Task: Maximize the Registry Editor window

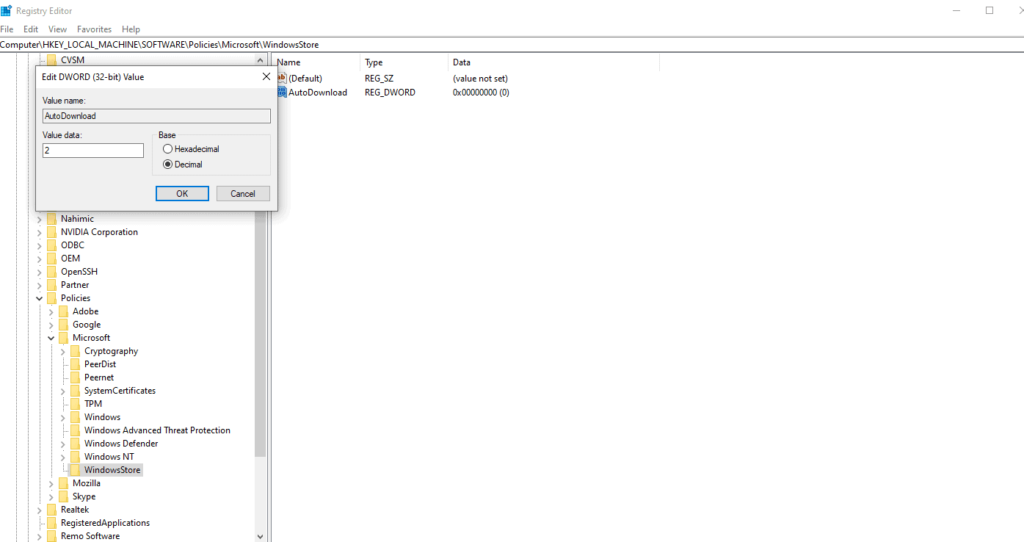Action: pyautogui.click(x=989, y=10)
